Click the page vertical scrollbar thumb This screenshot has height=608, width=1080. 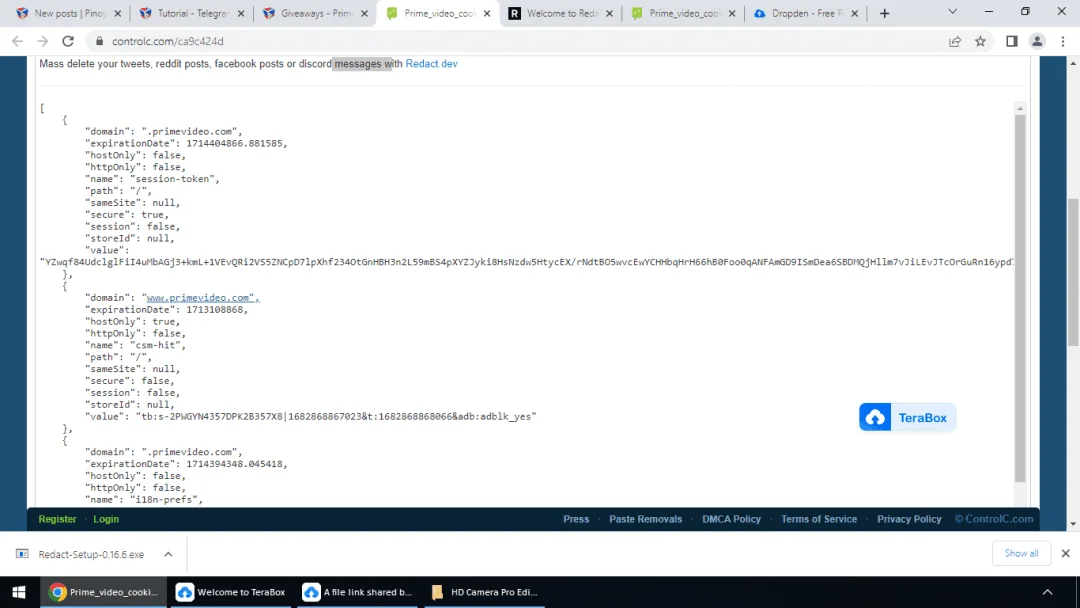coord(1073,272)
